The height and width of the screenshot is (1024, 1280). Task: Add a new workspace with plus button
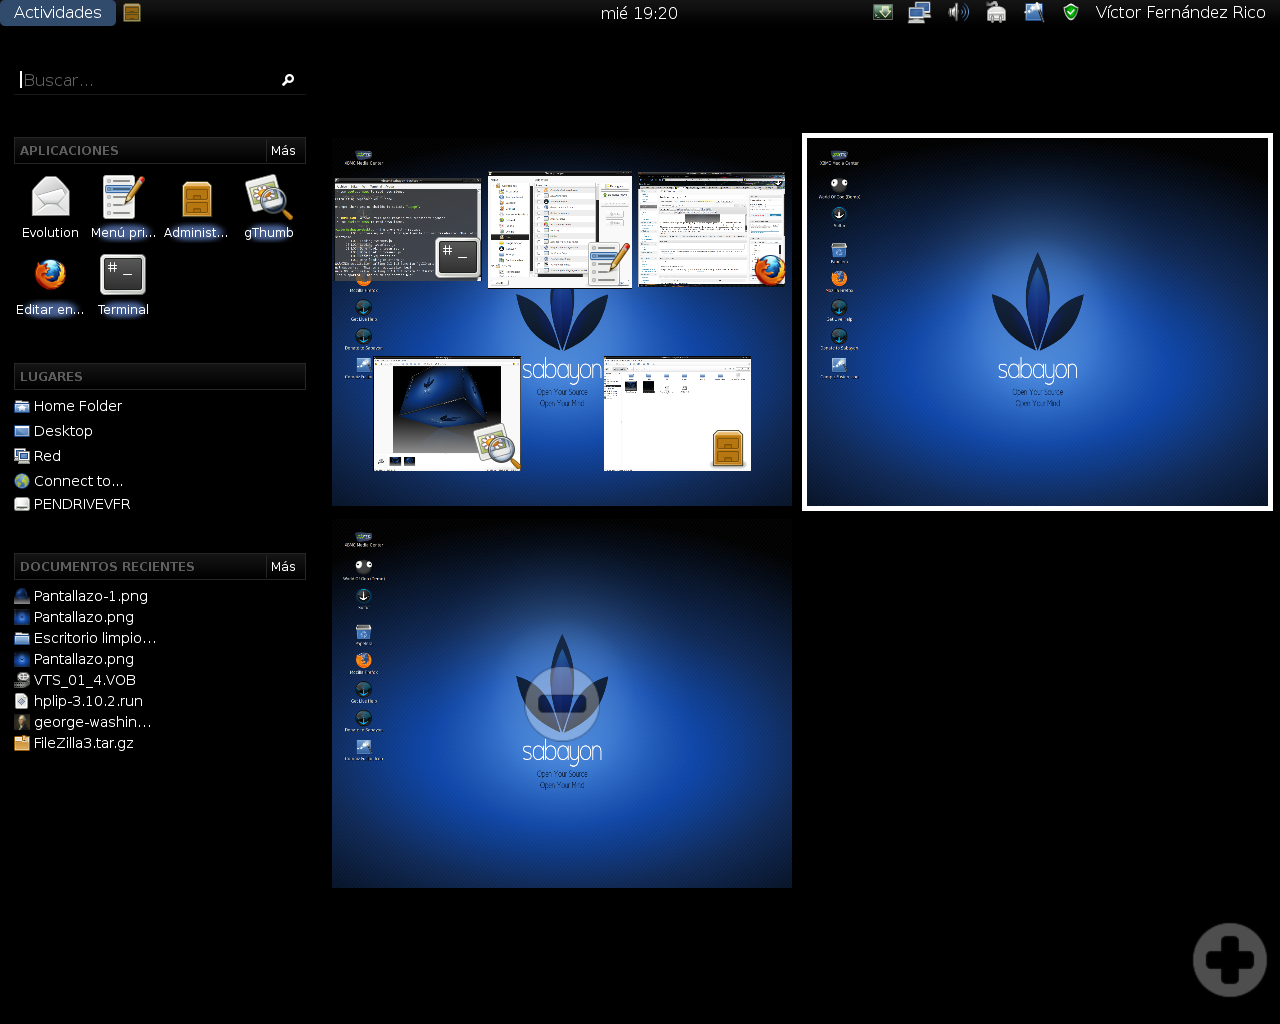[x=1230, y=960]
